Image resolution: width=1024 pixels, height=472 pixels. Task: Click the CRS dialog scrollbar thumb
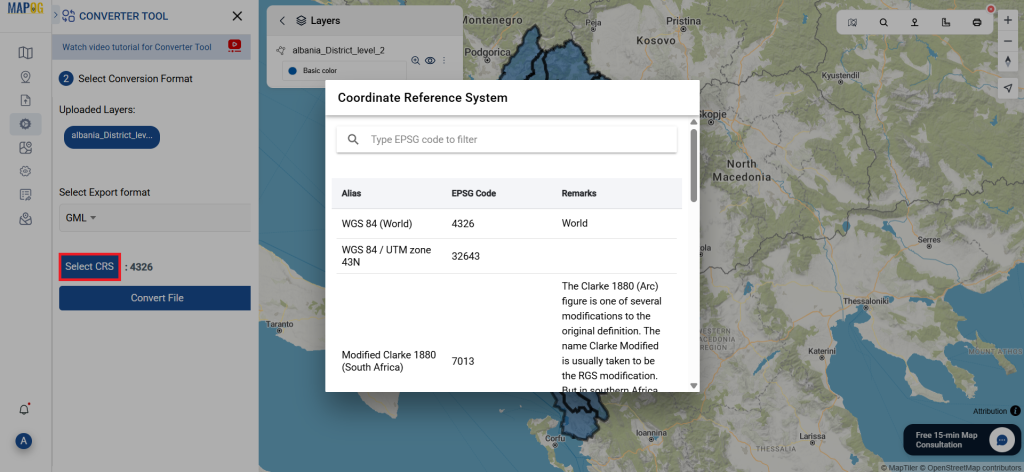pyautogui.click(x=694, y=165)
